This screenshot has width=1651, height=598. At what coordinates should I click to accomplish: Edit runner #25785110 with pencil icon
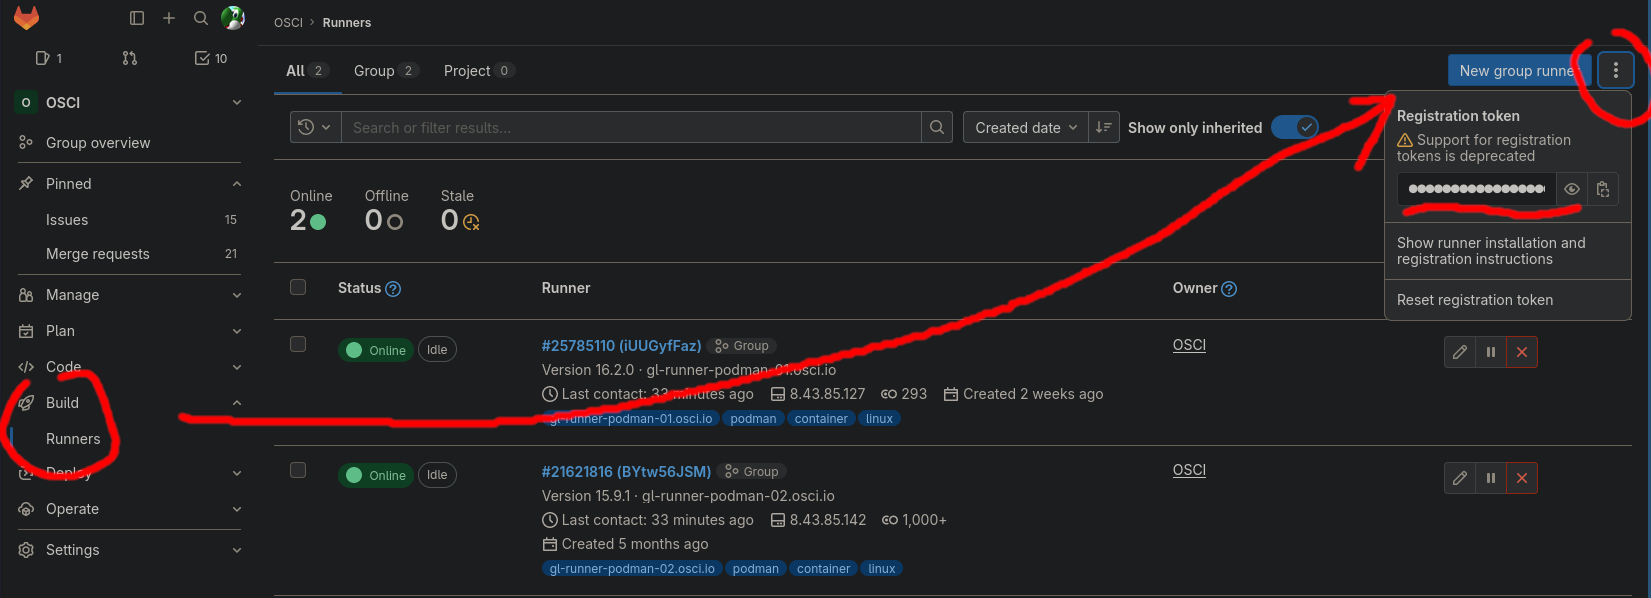1460,352
